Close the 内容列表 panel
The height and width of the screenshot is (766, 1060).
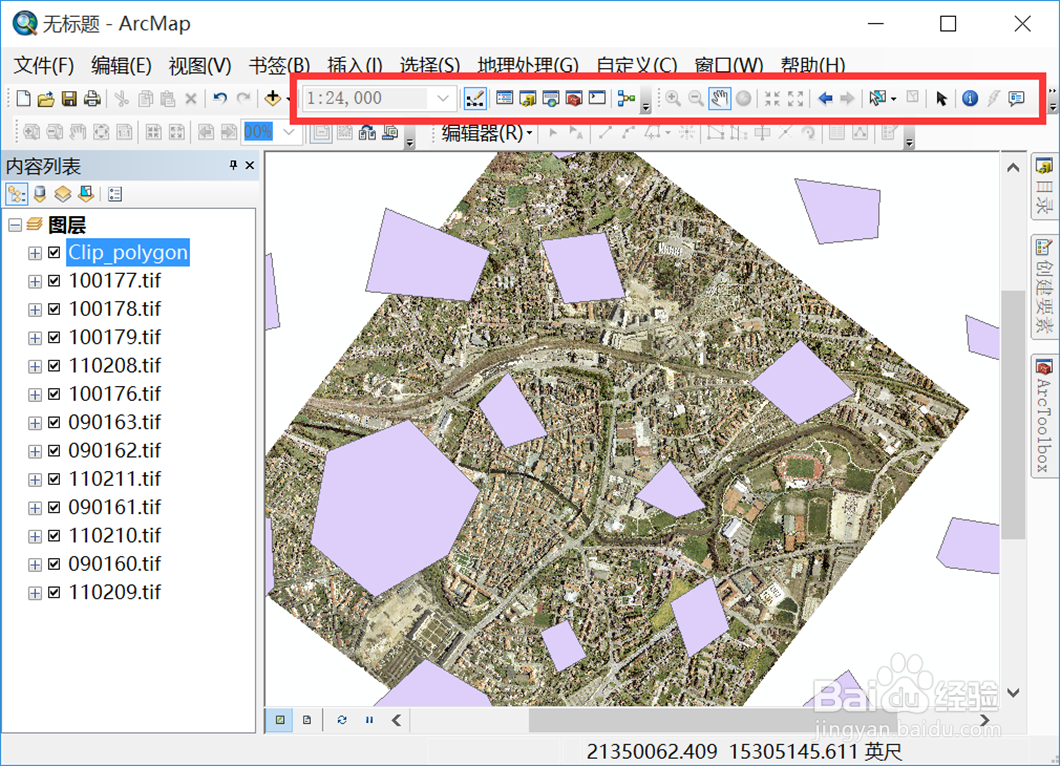[249, 165]
